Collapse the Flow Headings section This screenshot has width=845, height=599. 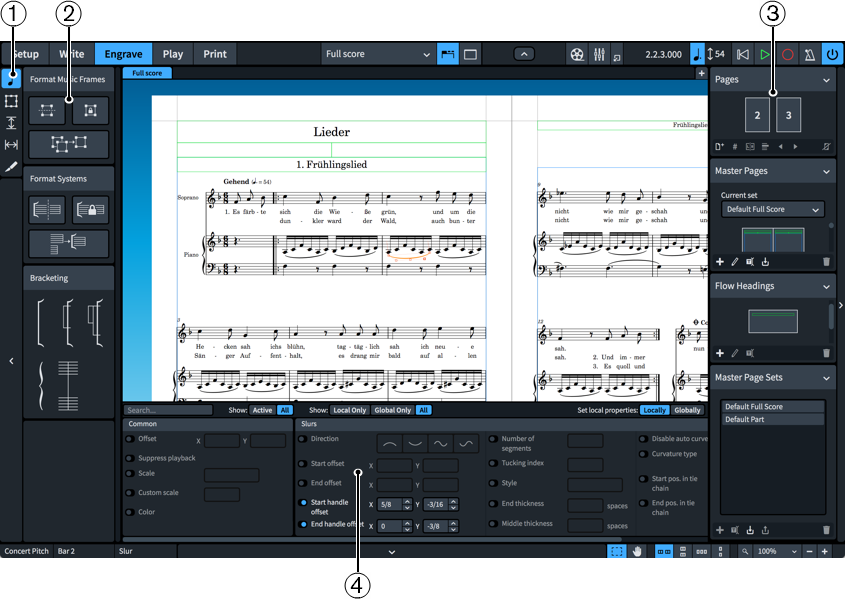826,287
